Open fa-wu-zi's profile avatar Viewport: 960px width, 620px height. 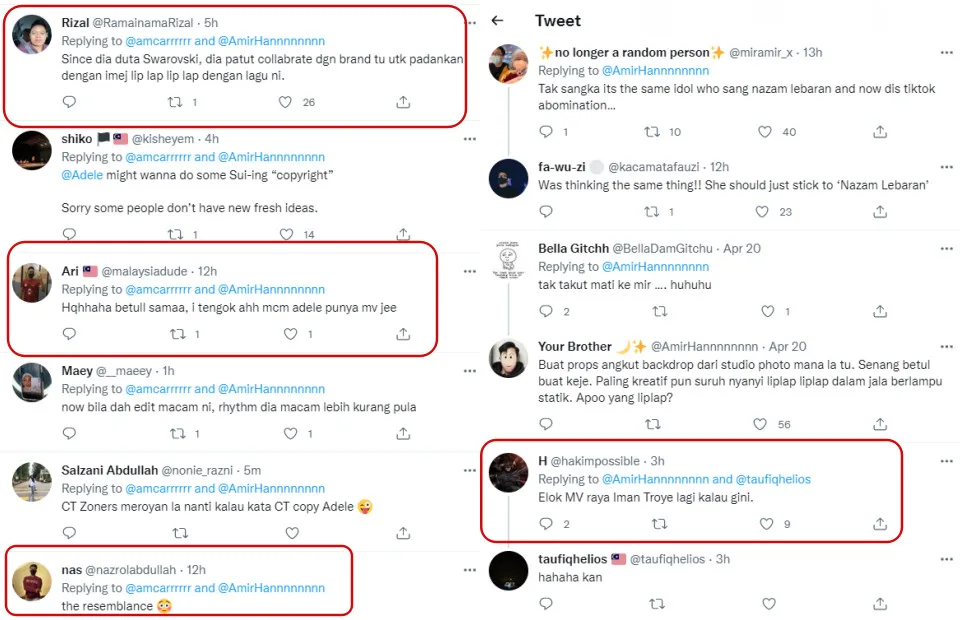click(x=508, y=180)
